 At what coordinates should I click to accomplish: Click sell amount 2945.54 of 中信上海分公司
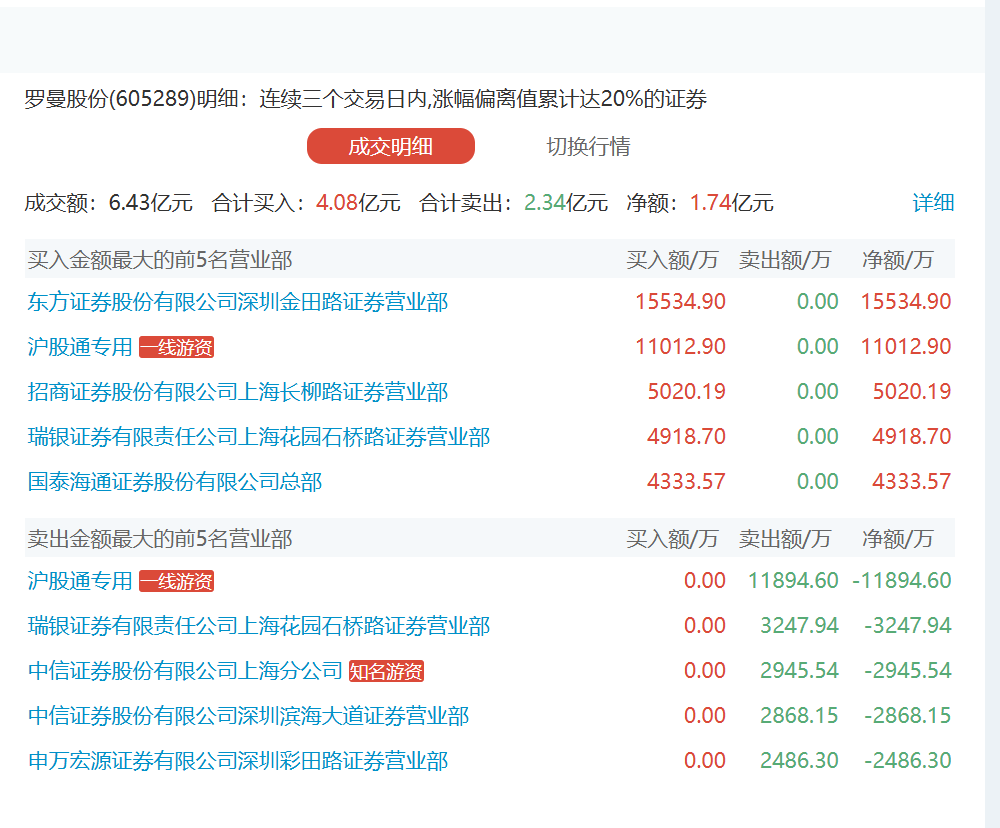799,671
